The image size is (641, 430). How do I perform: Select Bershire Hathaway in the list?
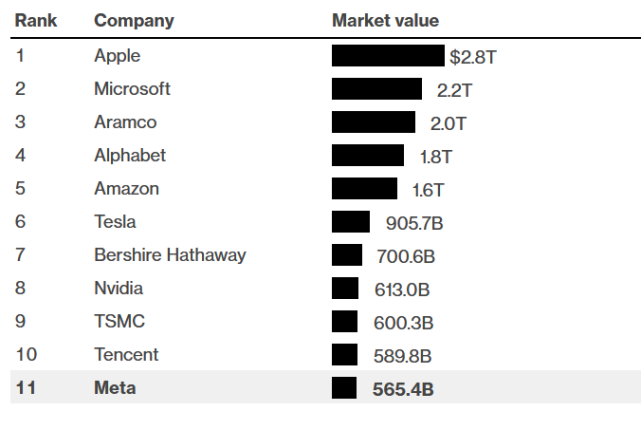[x=170, y=255]
